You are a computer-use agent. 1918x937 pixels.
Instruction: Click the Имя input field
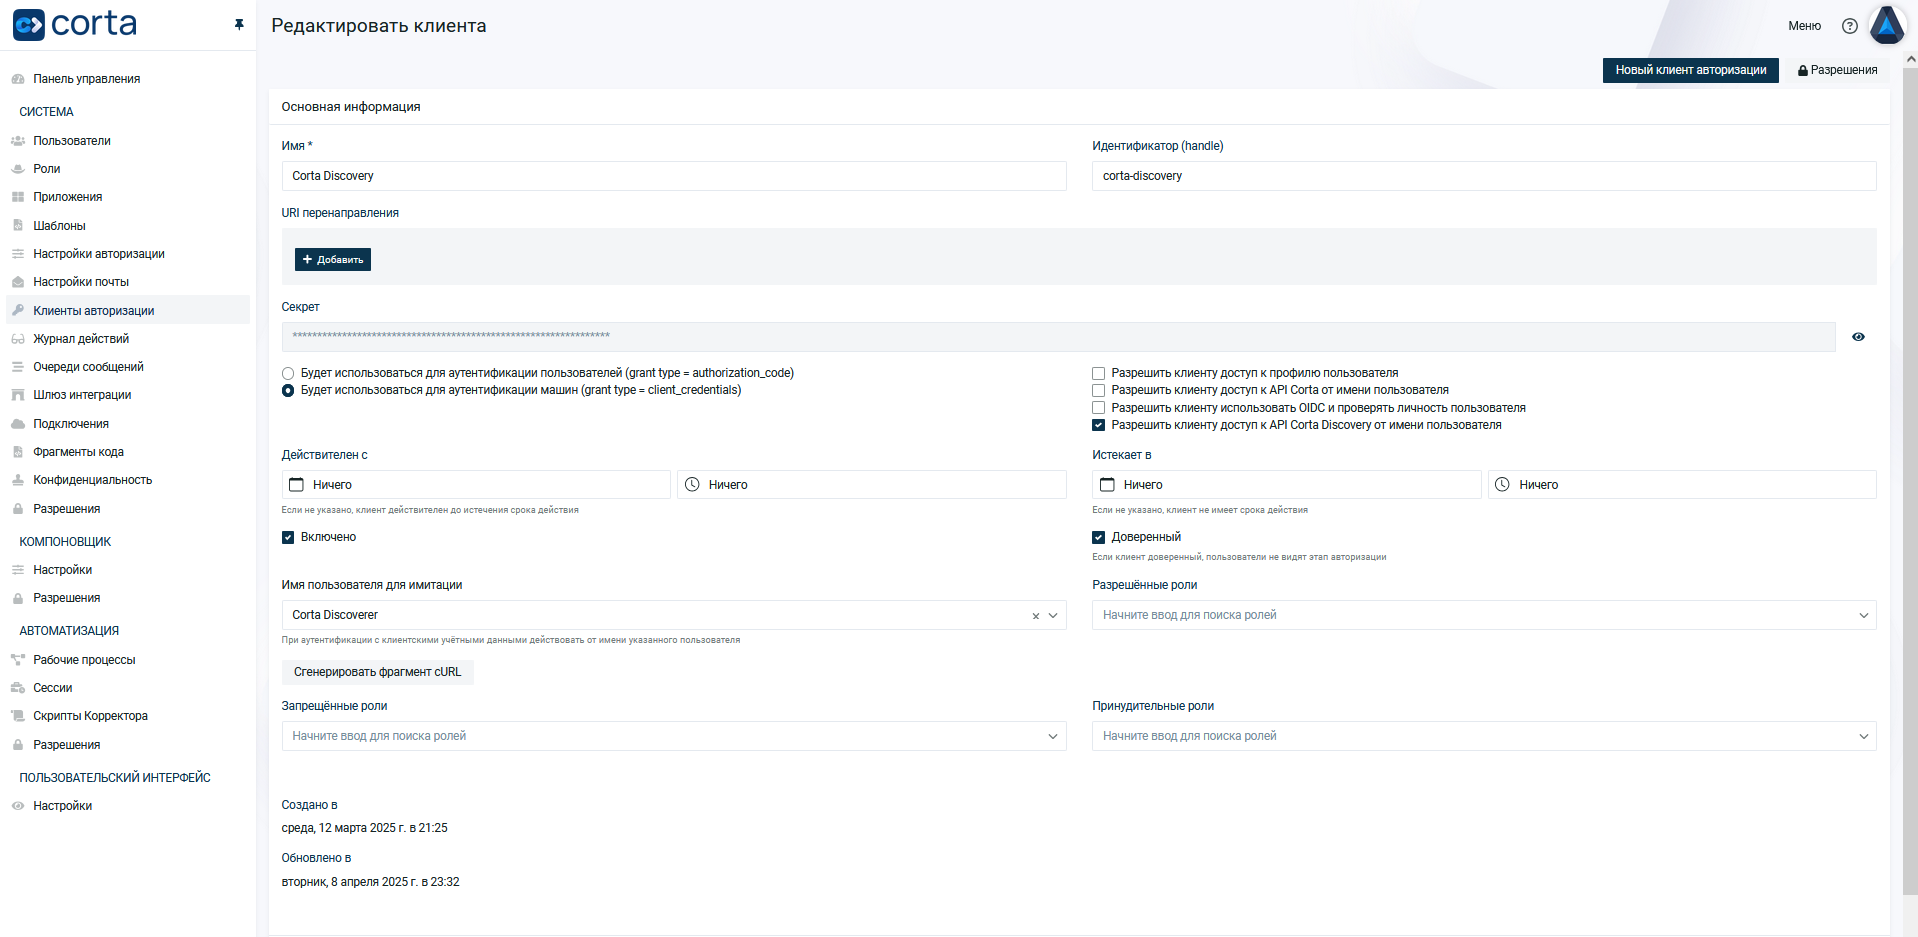[x=674, y=176]
